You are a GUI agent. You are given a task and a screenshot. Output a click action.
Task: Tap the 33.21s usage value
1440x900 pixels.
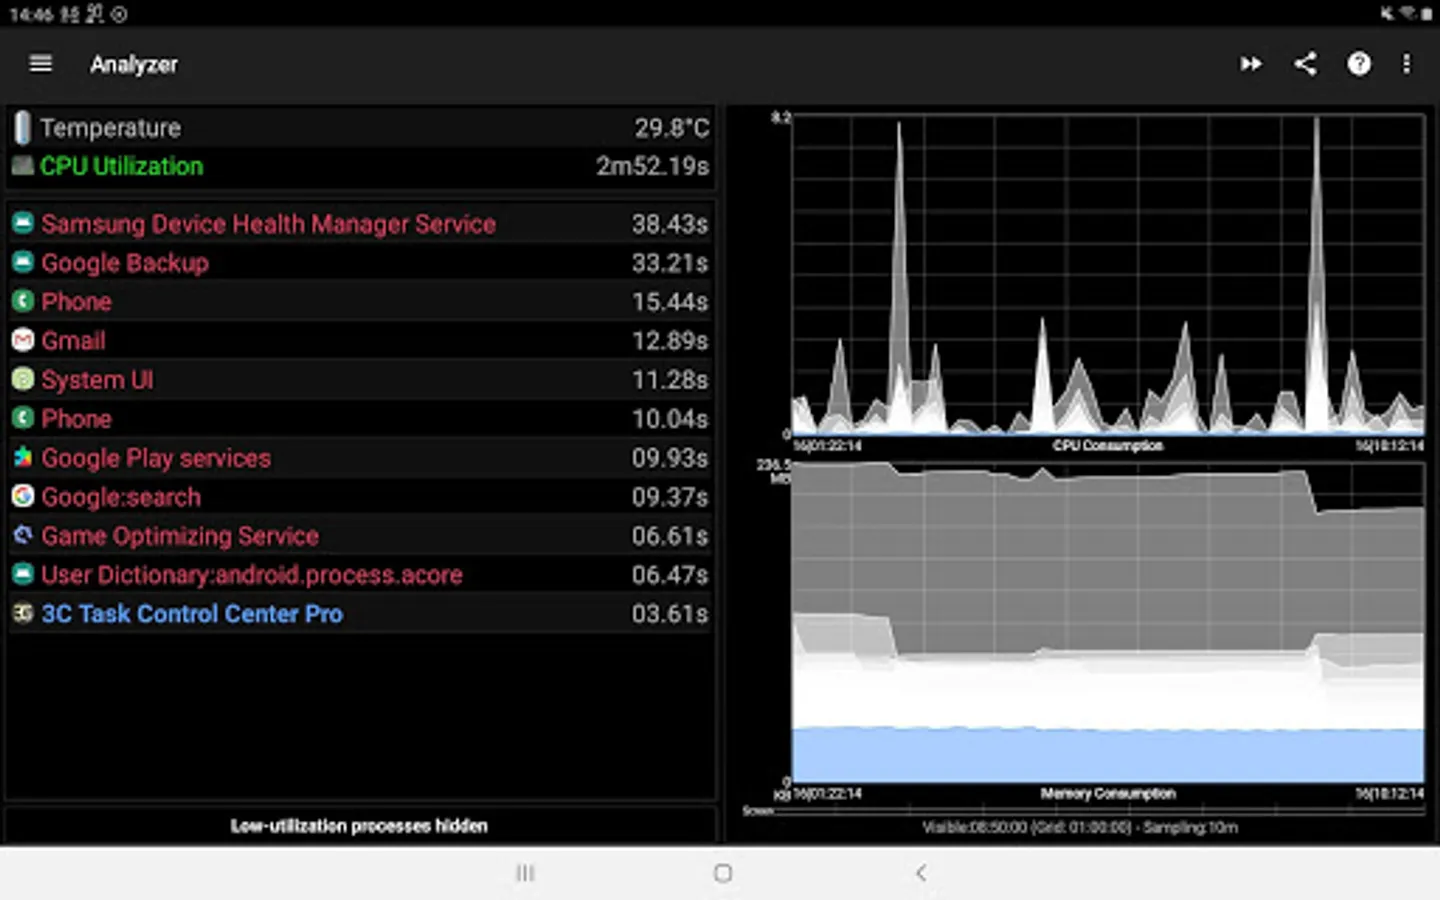[670, 263]
